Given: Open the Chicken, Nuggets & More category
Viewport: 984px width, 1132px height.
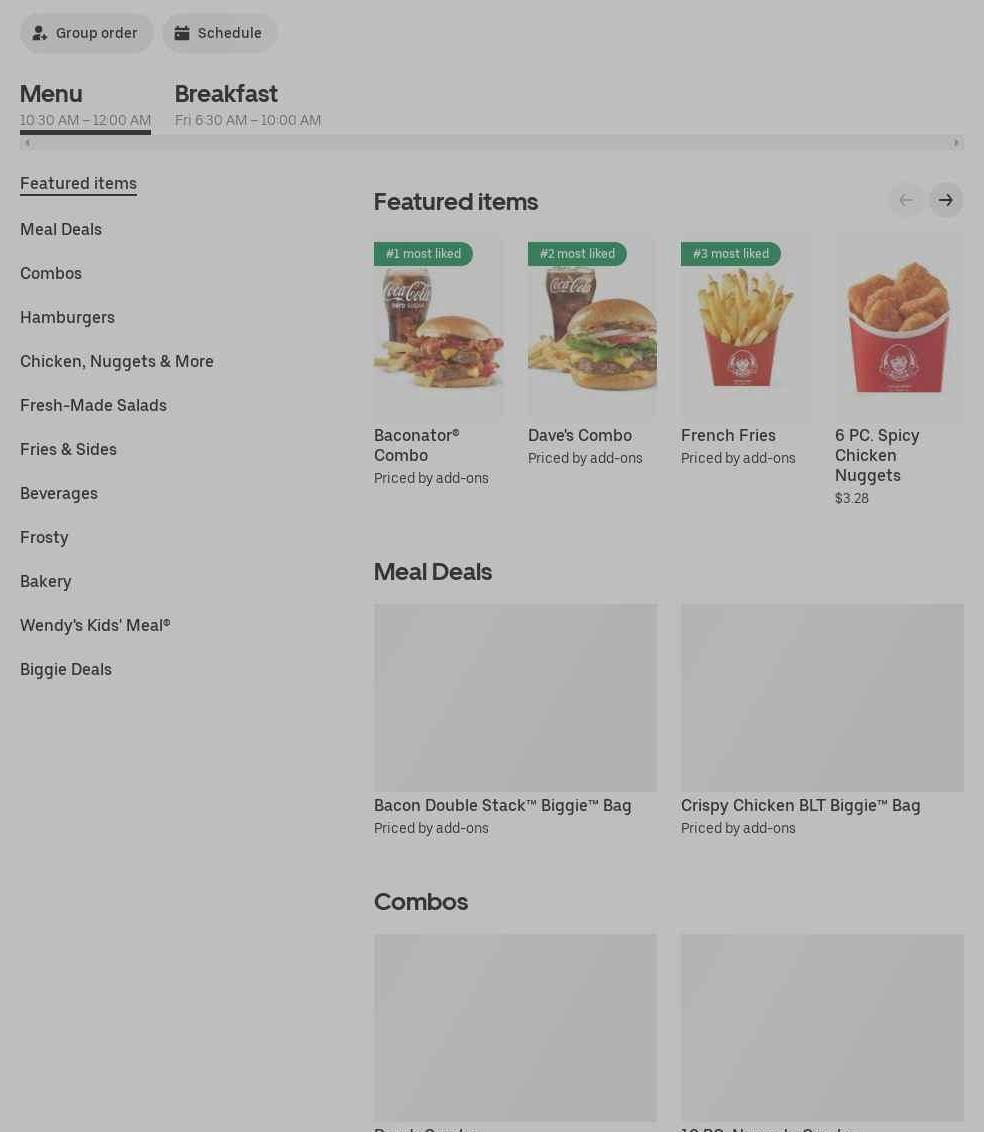Looking at the screenshot, I should coord(117,362).
